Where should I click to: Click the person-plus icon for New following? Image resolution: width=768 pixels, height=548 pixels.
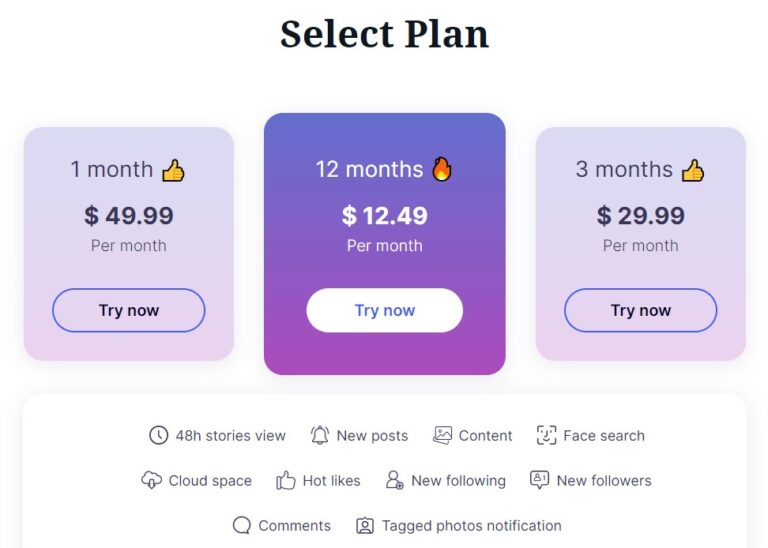(394, 480)
